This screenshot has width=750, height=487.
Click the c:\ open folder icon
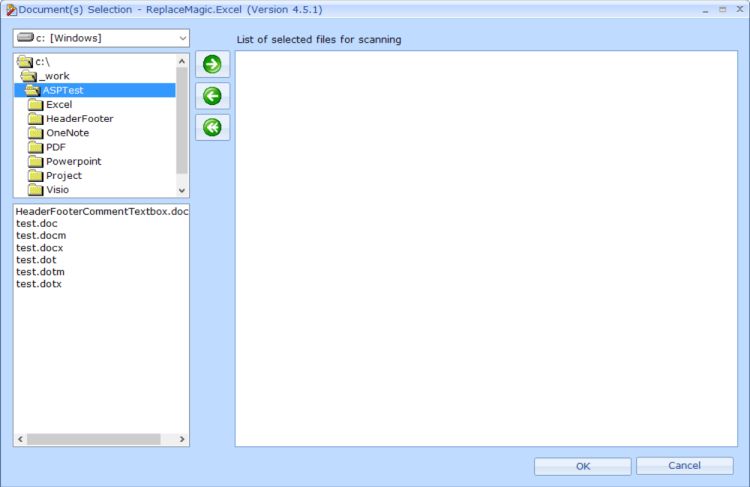coord(24,62)
